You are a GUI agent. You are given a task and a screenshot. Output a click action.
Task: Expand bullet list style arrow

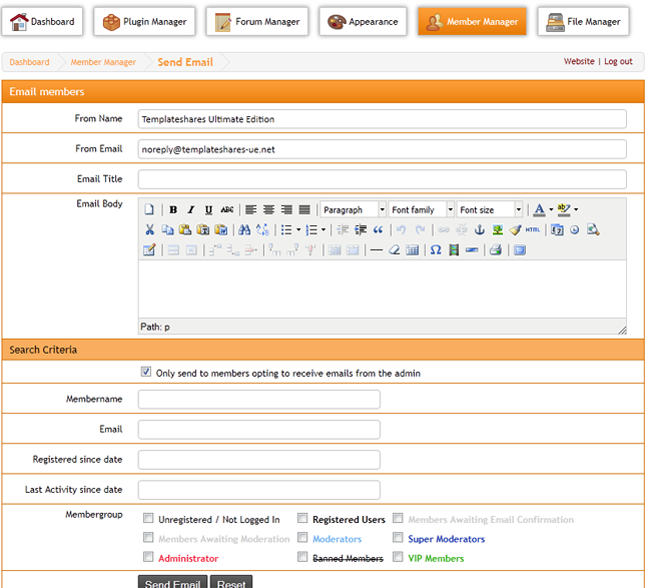coord(298,229)
